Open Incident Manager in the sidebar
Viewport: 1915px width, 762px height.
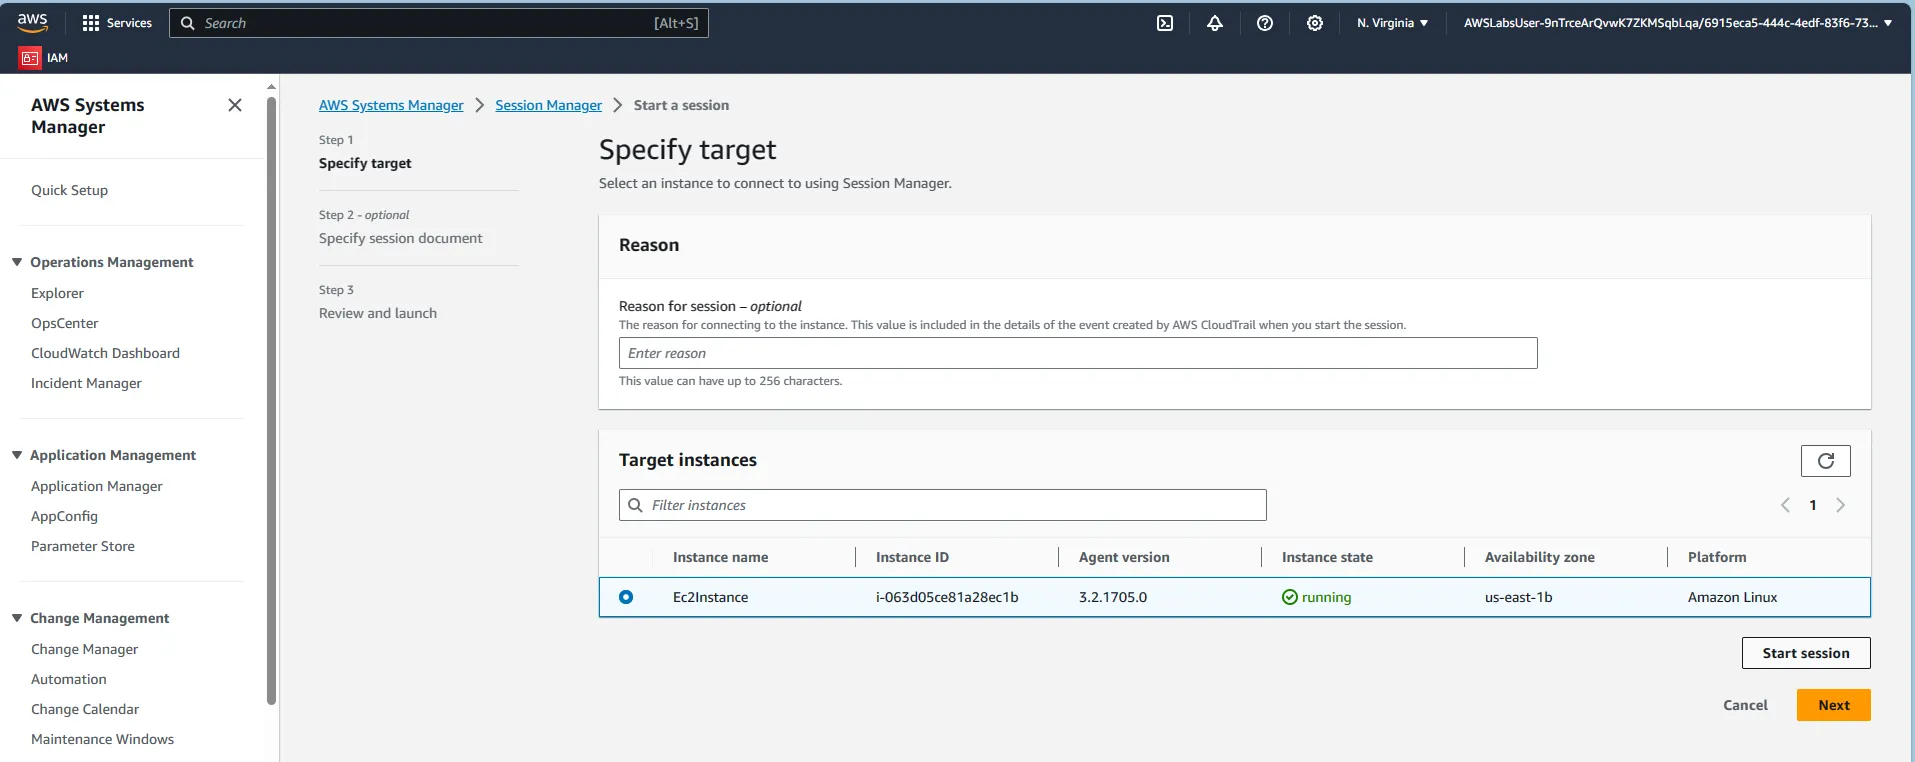click(86, 383)
